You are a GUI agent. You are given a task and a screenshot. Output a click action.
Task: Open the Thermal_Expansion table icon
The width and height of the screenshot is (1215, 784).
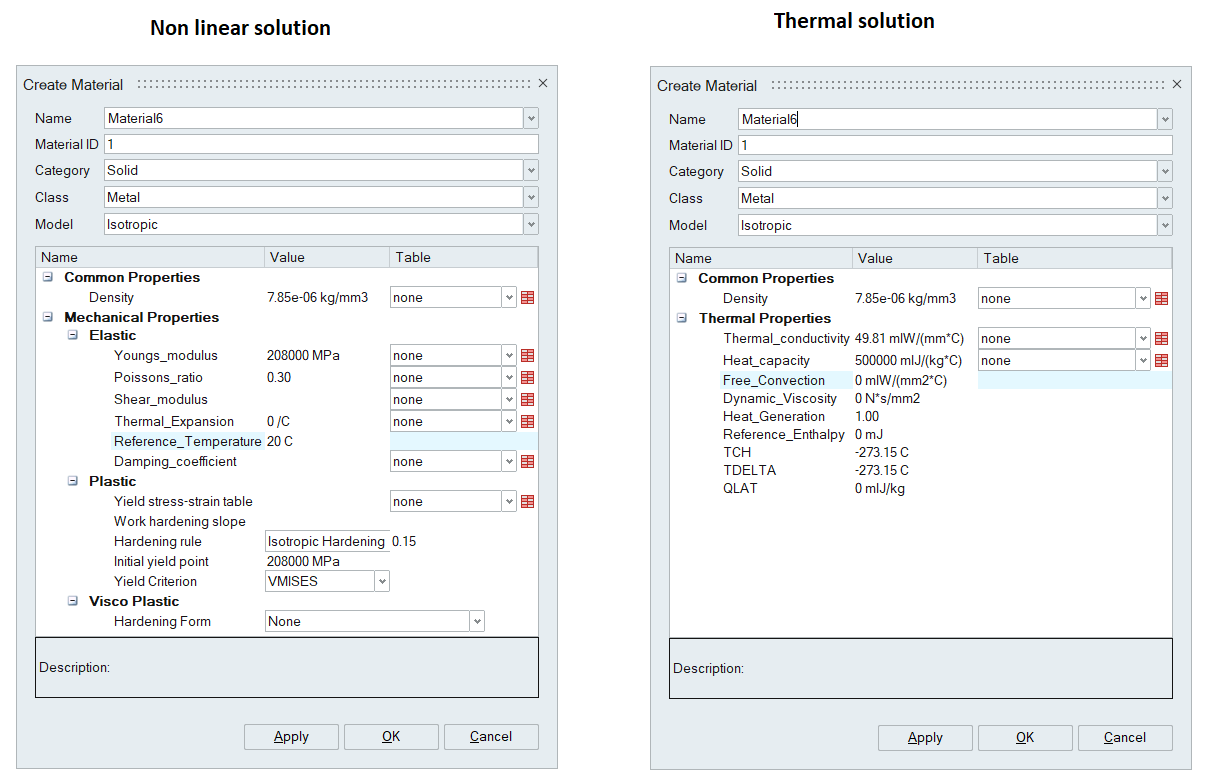[x=528, y=422]
